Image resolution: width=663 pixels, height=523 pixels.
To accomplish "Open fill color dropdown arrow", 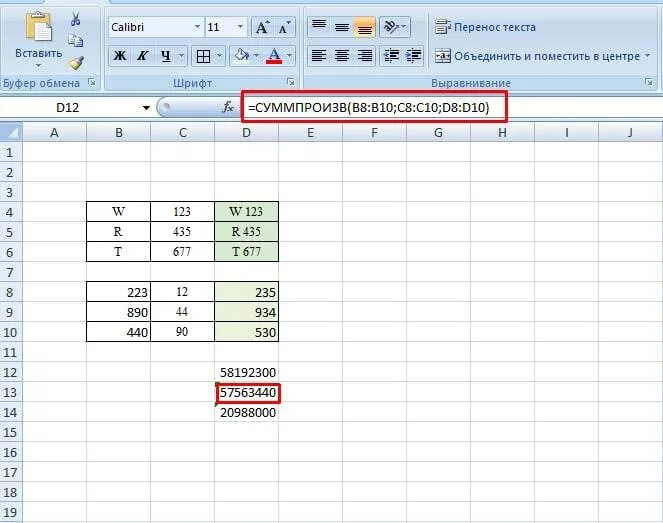I will point(256,55).
